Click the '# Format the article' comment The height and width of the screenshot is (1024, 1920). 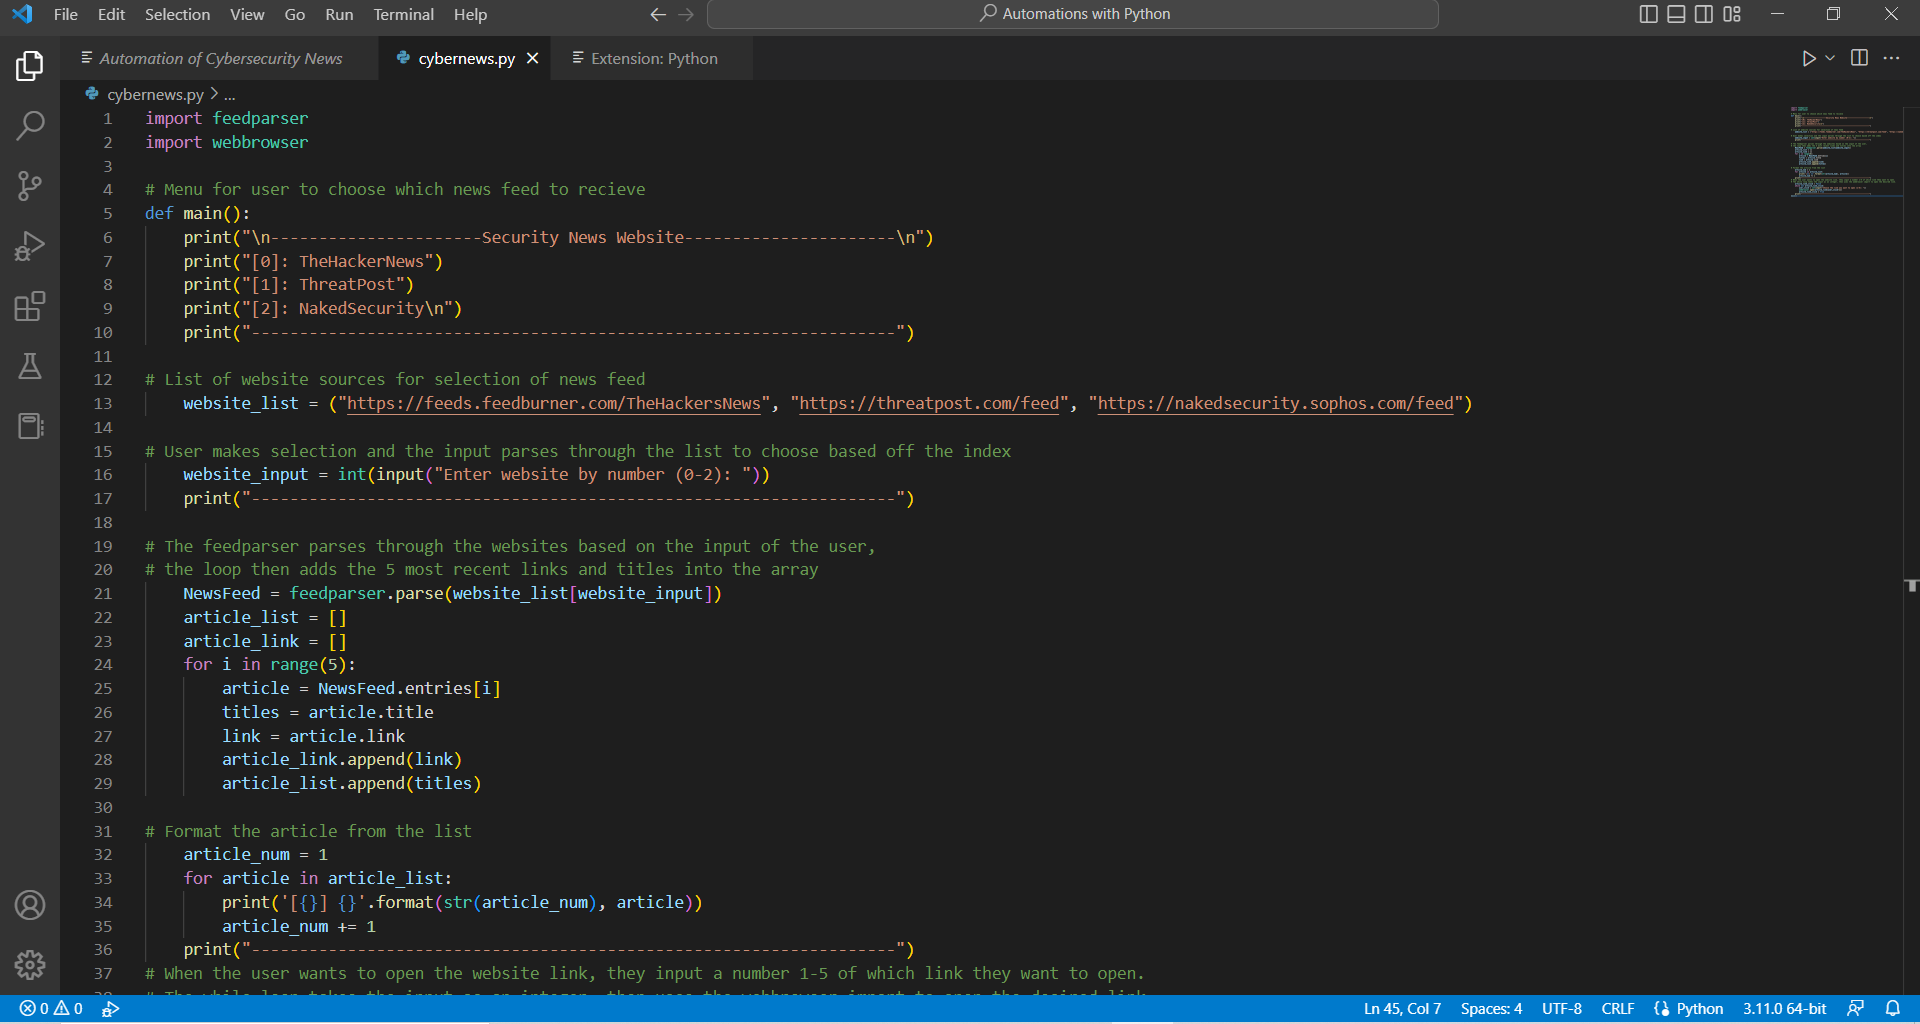click(x=308, y=831)
